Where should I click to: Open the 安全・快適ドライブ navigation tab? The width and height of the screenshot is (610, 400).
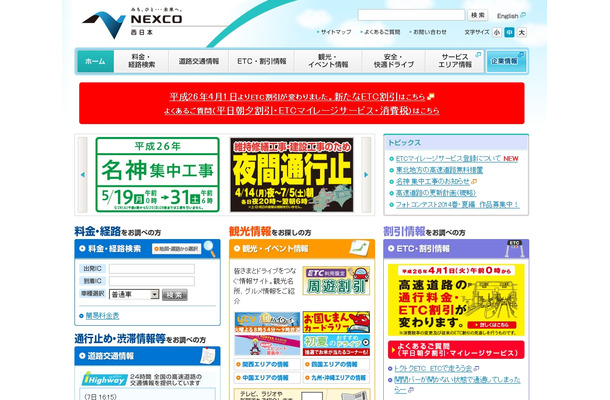tap(394, 61)
